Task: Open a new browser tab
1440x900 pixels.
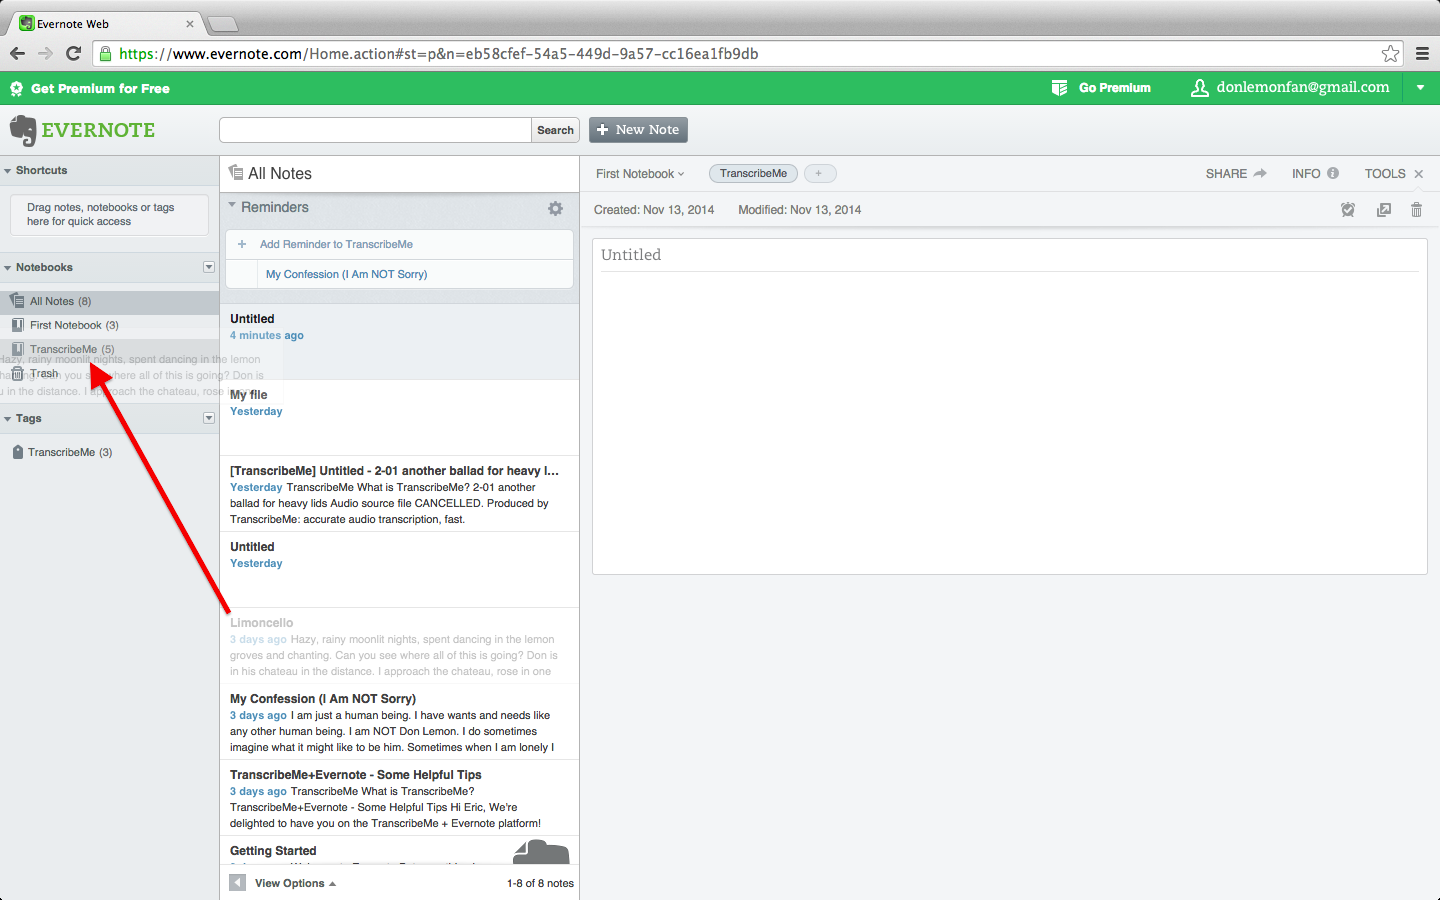Action: click(222, 24)
